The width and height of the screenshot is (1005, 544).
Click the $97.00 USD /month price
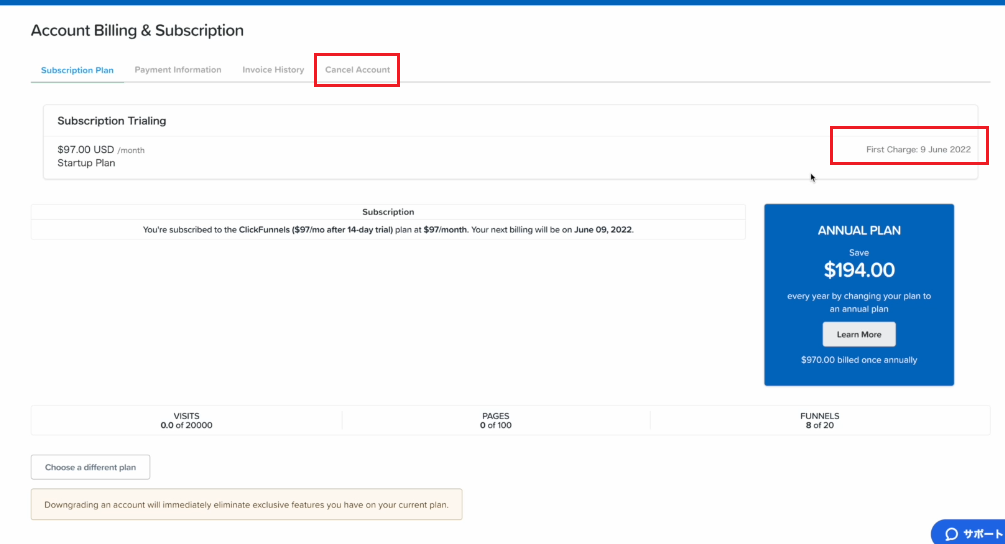tap(101, 149)
